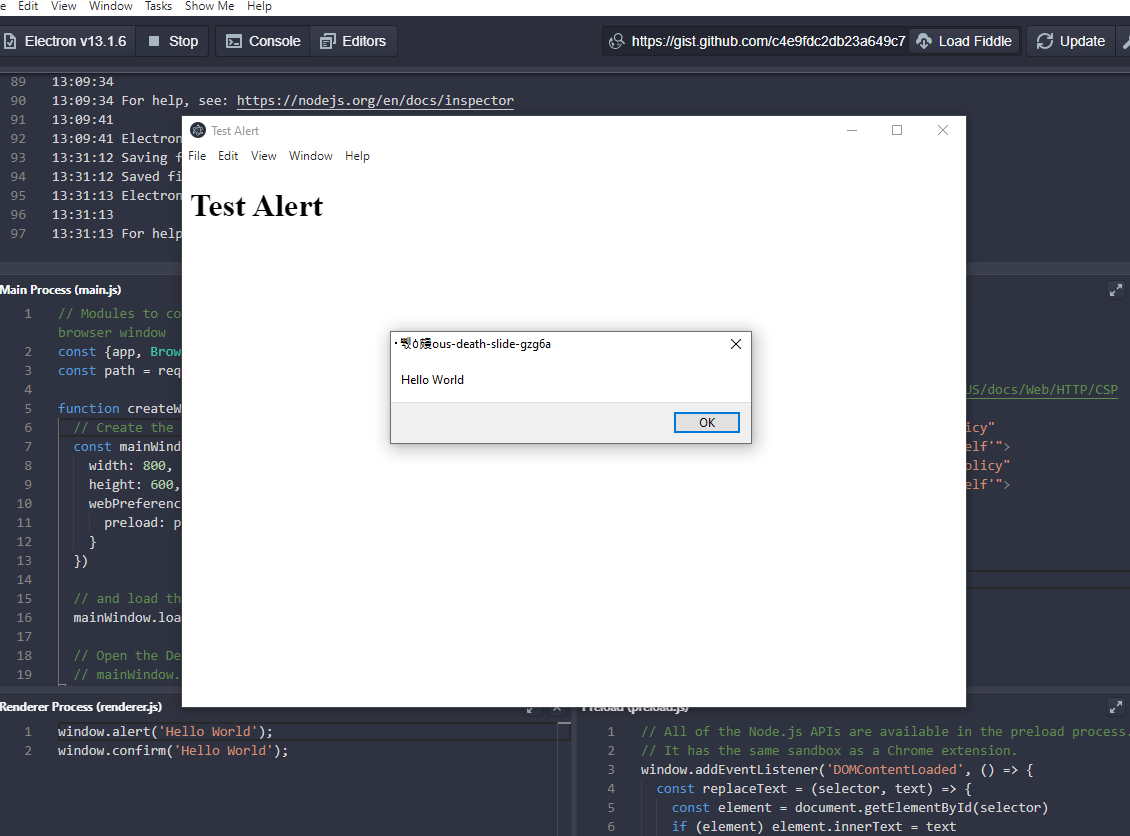Open the Help menu in the Test Alert window
Screen dimensions: 1130x836
pos(357,156)
